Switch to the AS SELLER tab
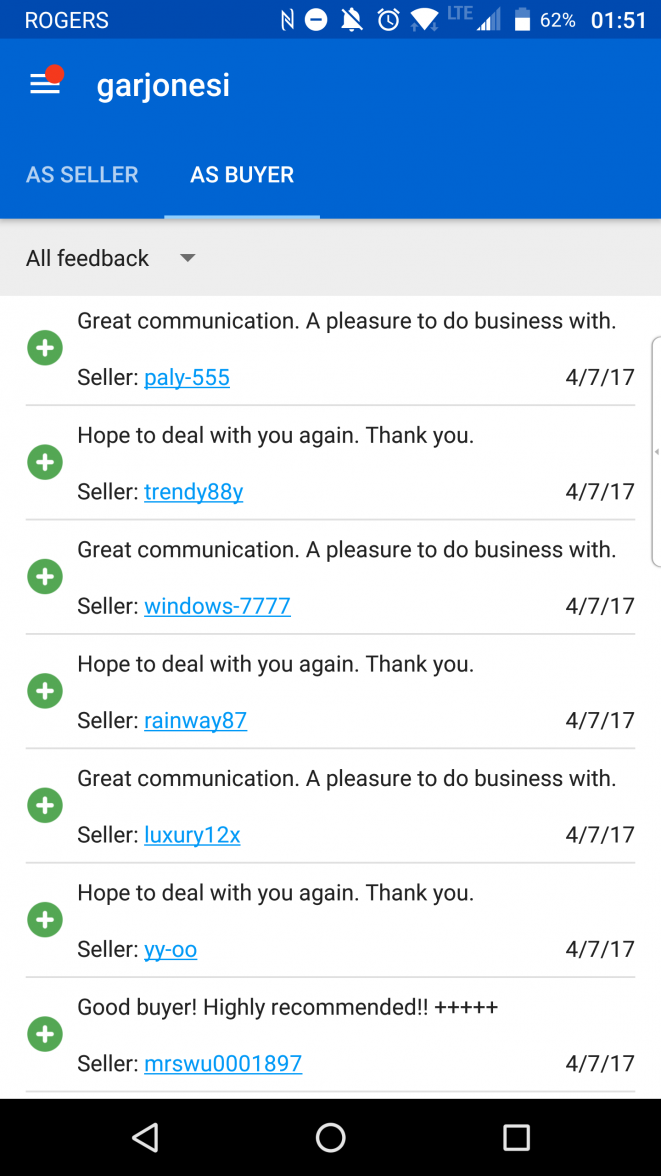The height and width of the screenshot is (1176, 661). coord(81,174)
